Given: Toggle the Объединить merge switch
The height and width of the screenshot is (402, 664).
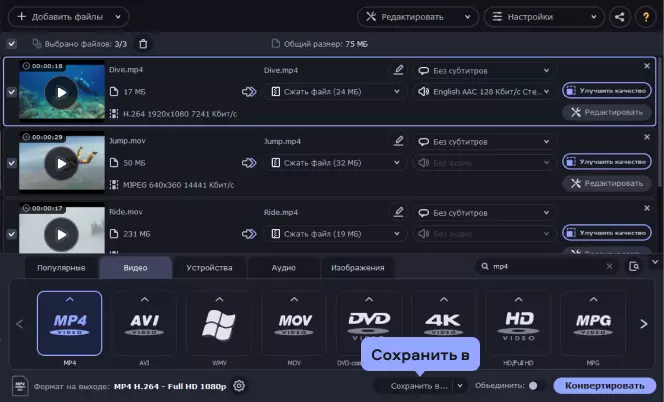Looking at the screenshot, I should click(536, 386).
